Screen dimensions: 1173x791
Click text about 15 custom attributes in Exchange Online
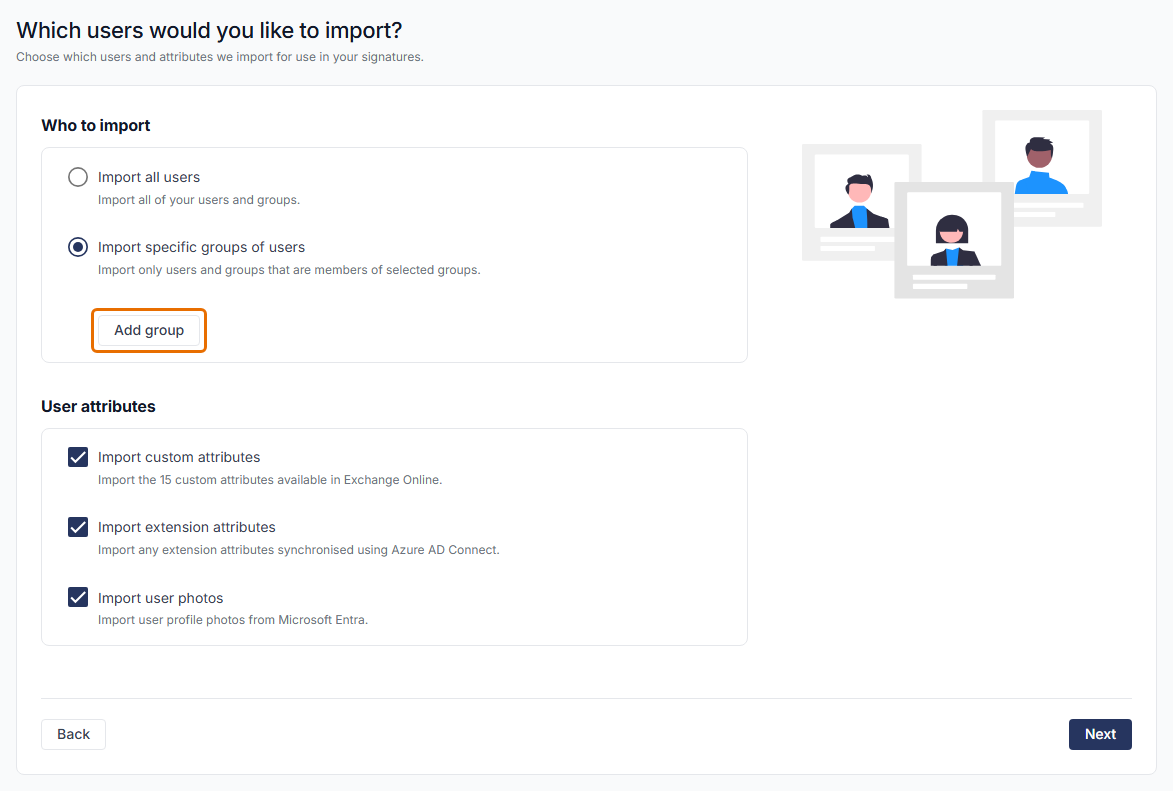click(270, 480)
